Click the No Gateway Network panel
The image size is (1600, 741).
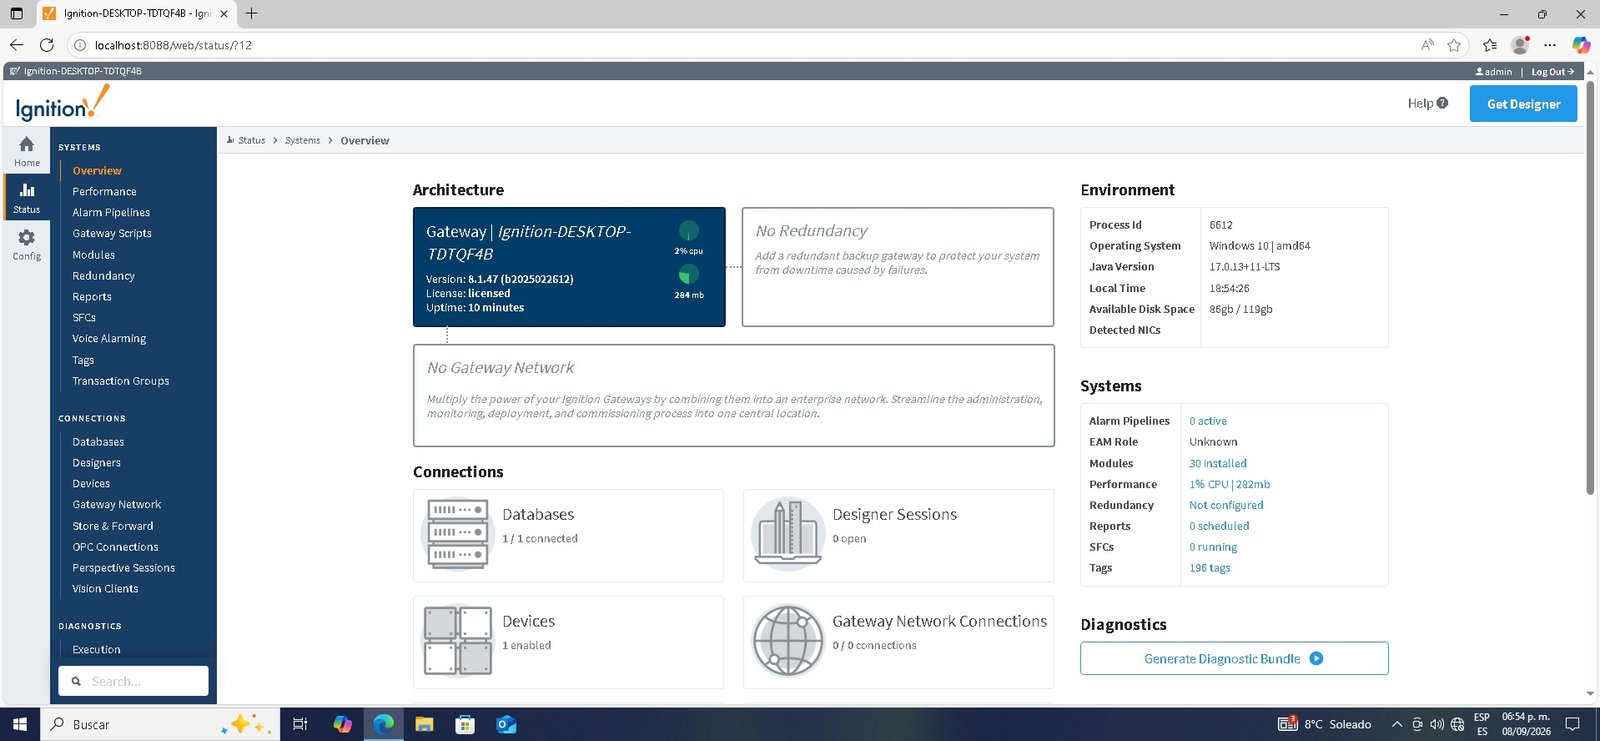coord(734,395)
